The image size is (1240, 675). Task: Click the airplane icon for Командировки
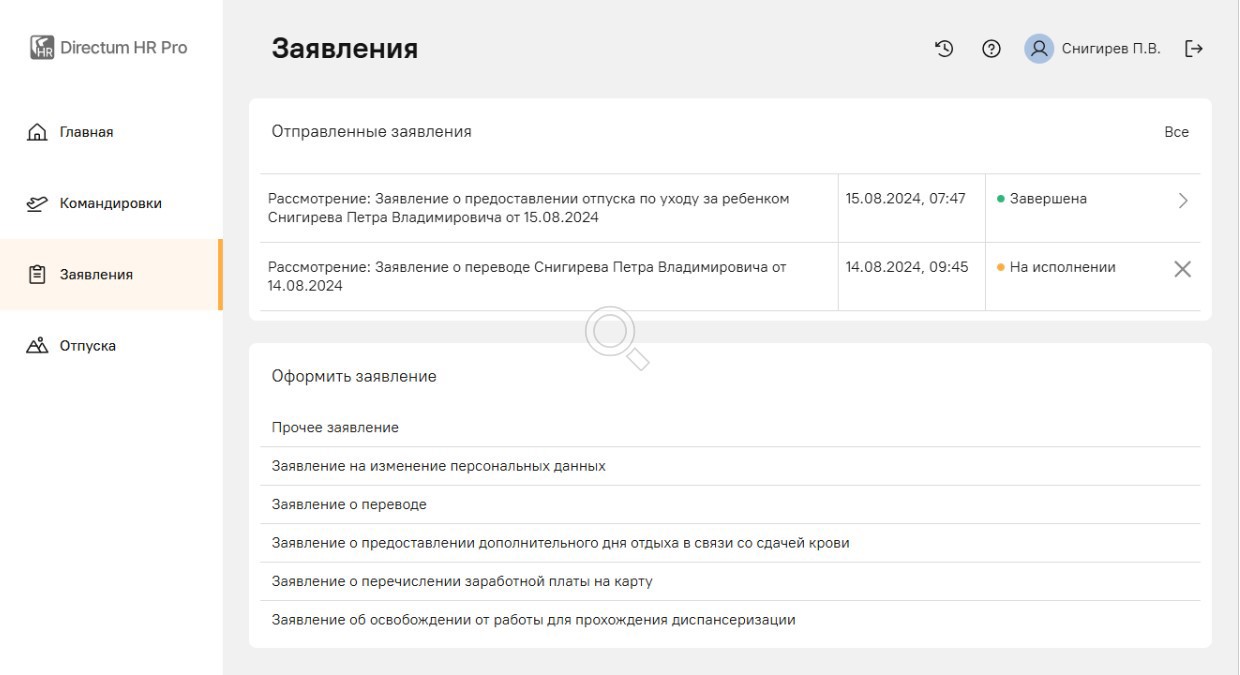(x=37, y=204)
